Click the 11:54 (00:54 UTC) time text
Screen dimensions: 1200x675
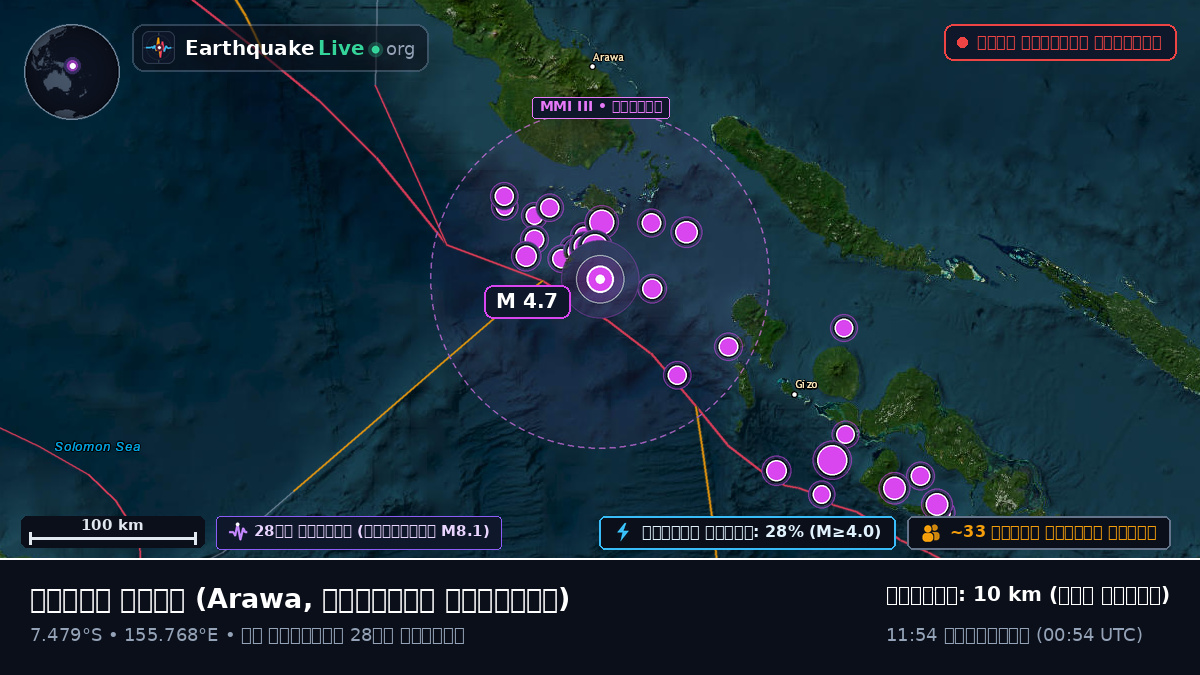point(1014,635)
